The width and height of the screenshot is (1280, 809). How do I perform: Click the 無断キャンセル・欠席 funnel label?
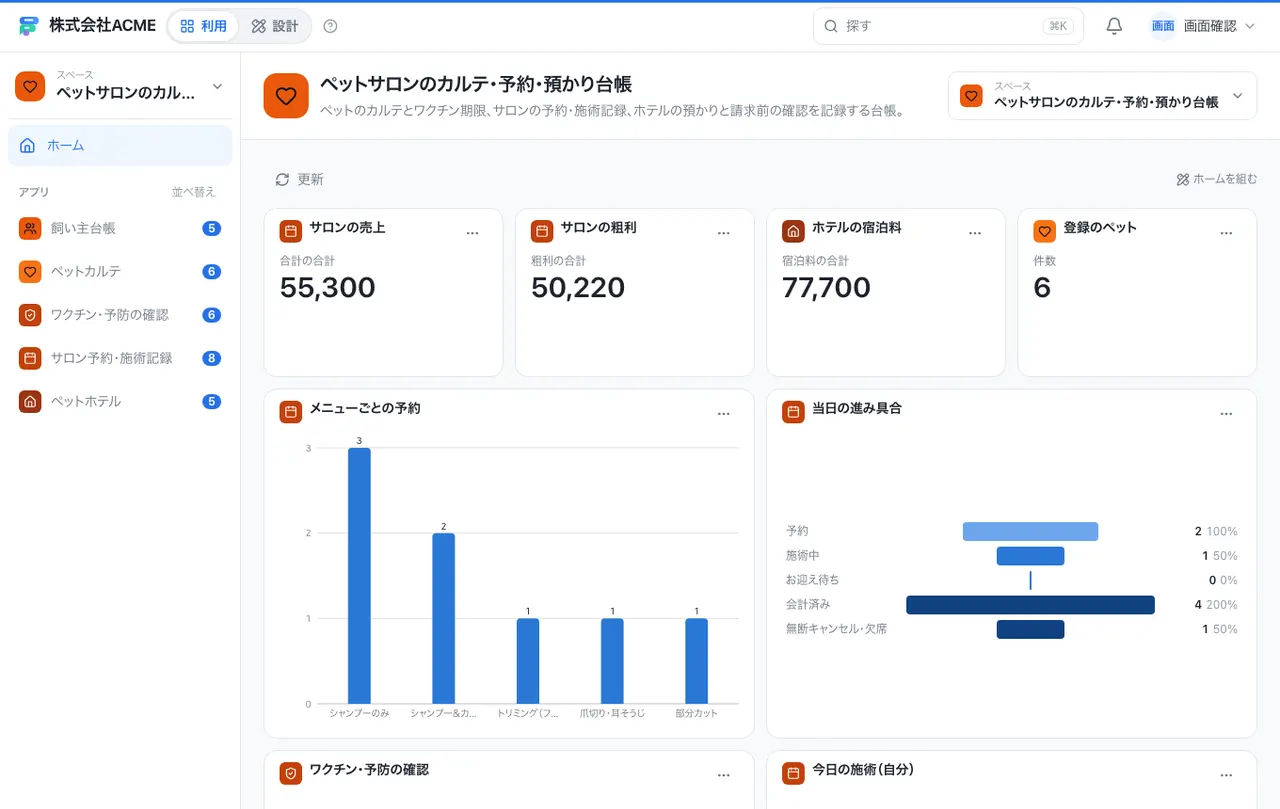(836, 629)
